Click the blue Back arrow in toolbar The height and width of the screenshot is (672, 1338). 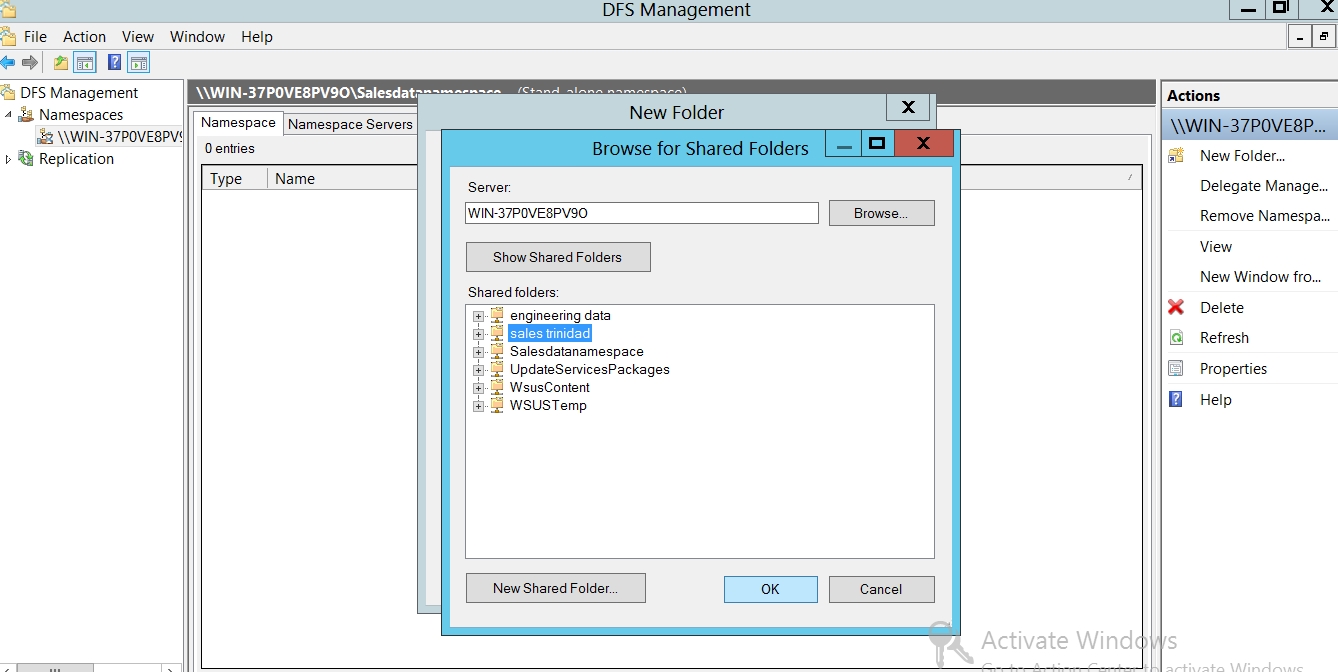click(8, 63)
